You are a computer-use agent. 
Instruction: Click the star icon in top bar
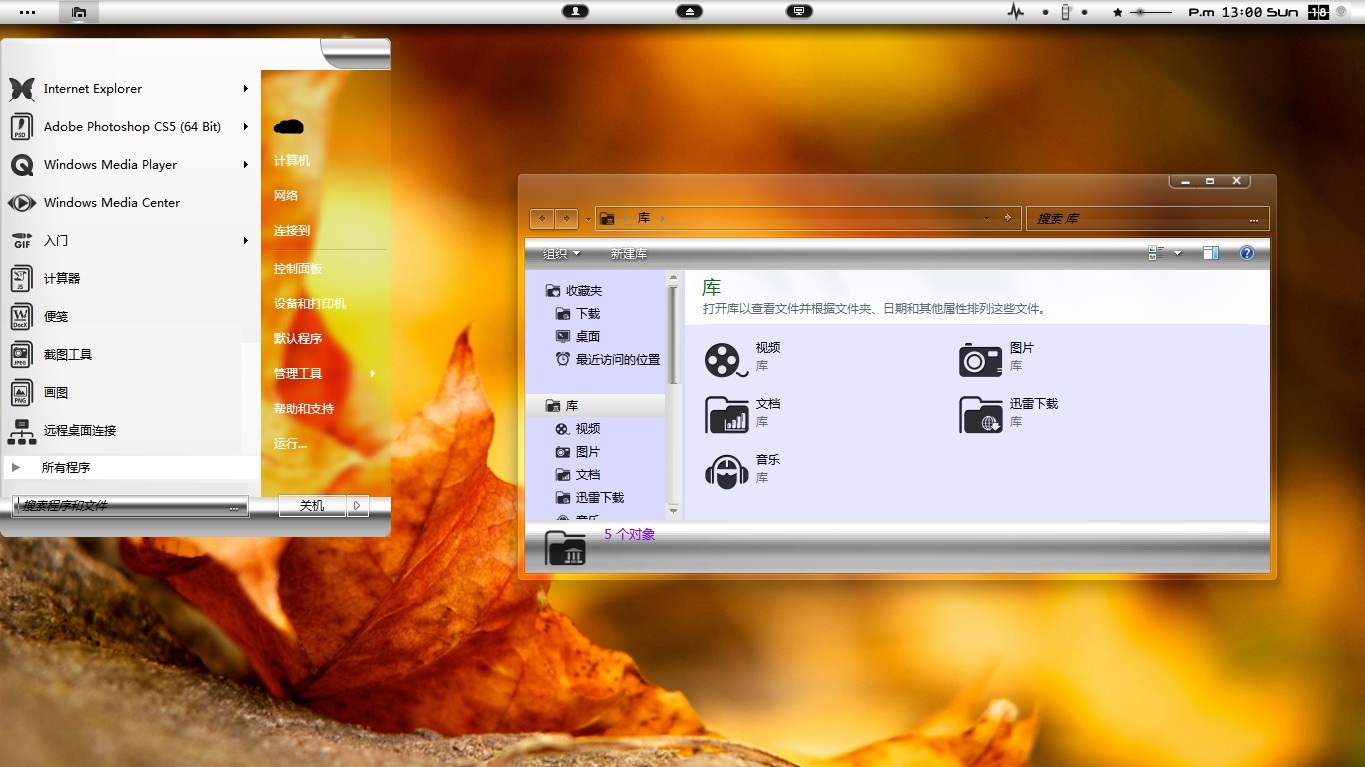1117,13
